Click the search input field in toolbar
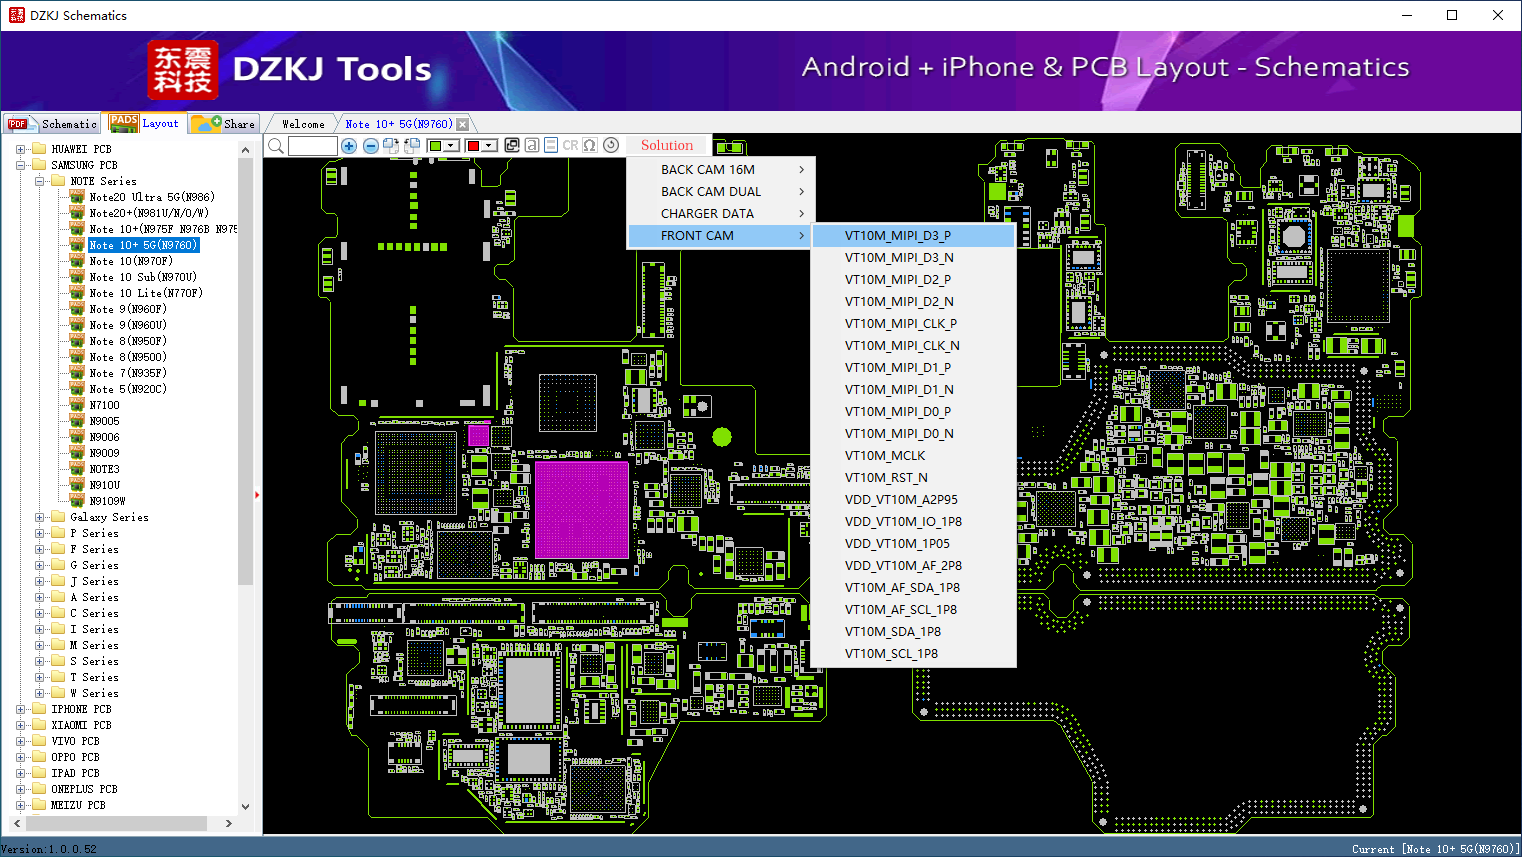1522x857 pixels. click(312, 146)
